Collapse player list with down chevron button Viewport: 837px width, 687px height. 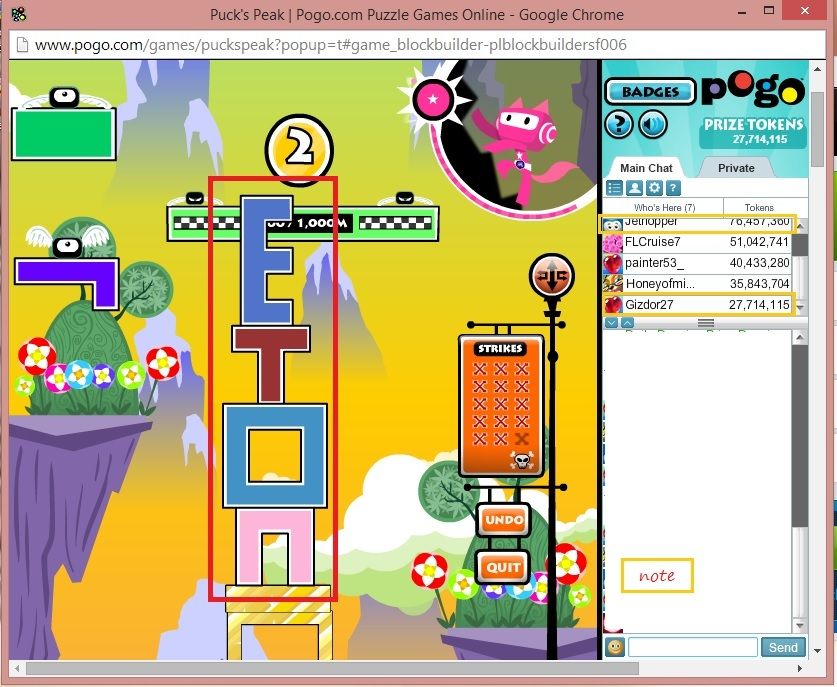[611, 323]
